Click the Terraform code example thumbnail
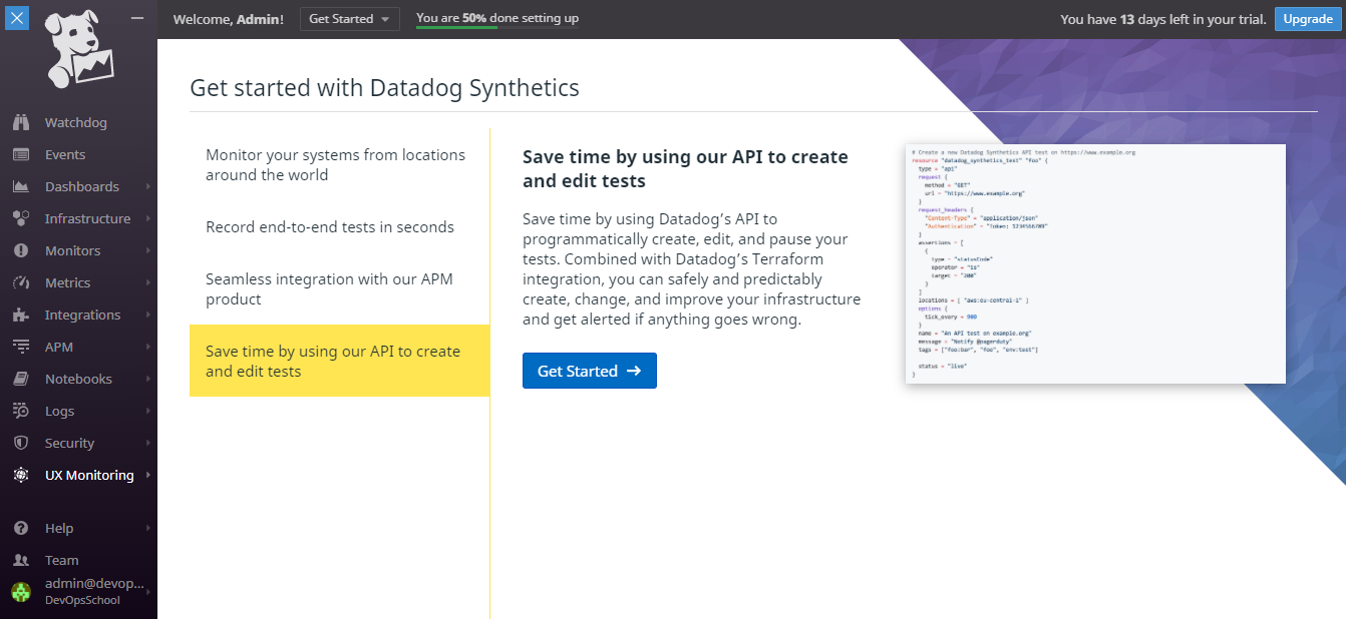The width and height of the screenshot is (1346, 619). pyautogui.click(x=1095, y=264)
